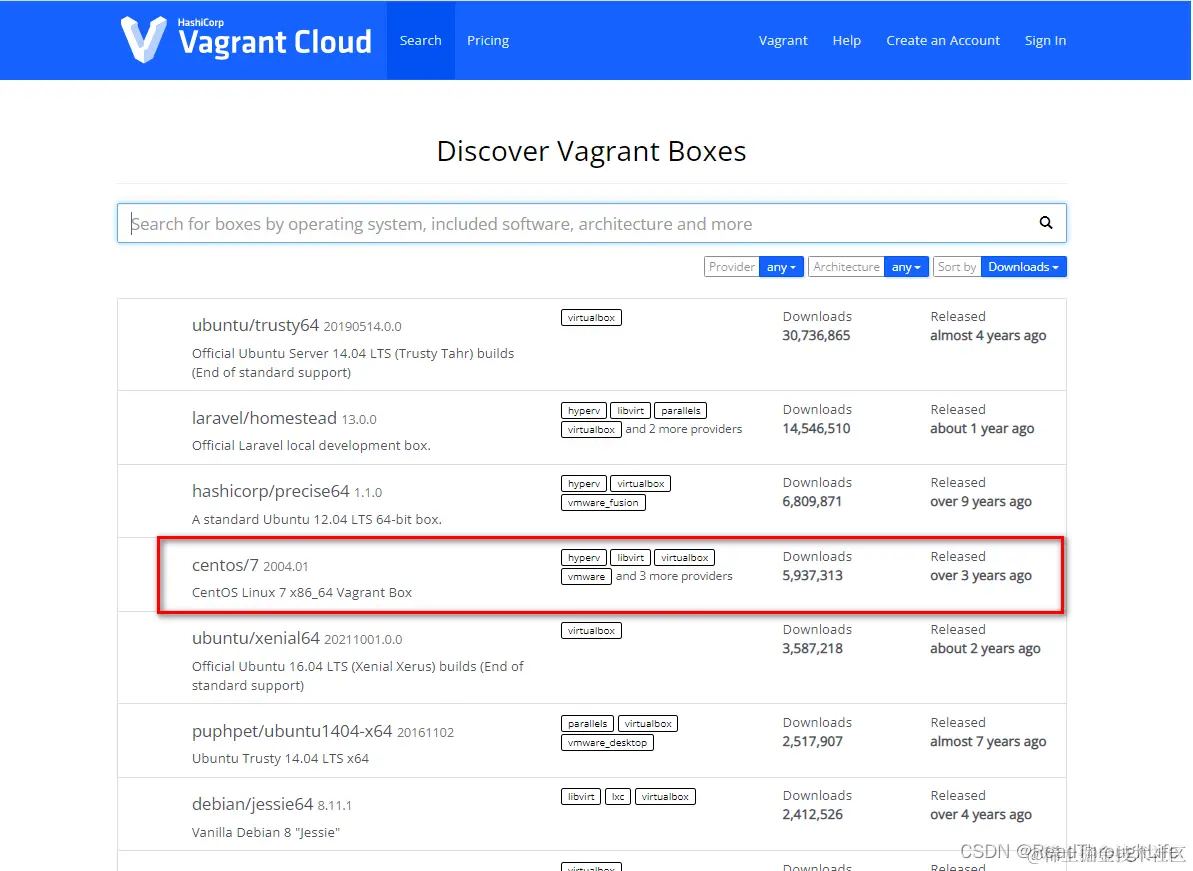Screen dimensions: 1193x871
Task: Click download count 2,517,907
Action: [813, 741]
